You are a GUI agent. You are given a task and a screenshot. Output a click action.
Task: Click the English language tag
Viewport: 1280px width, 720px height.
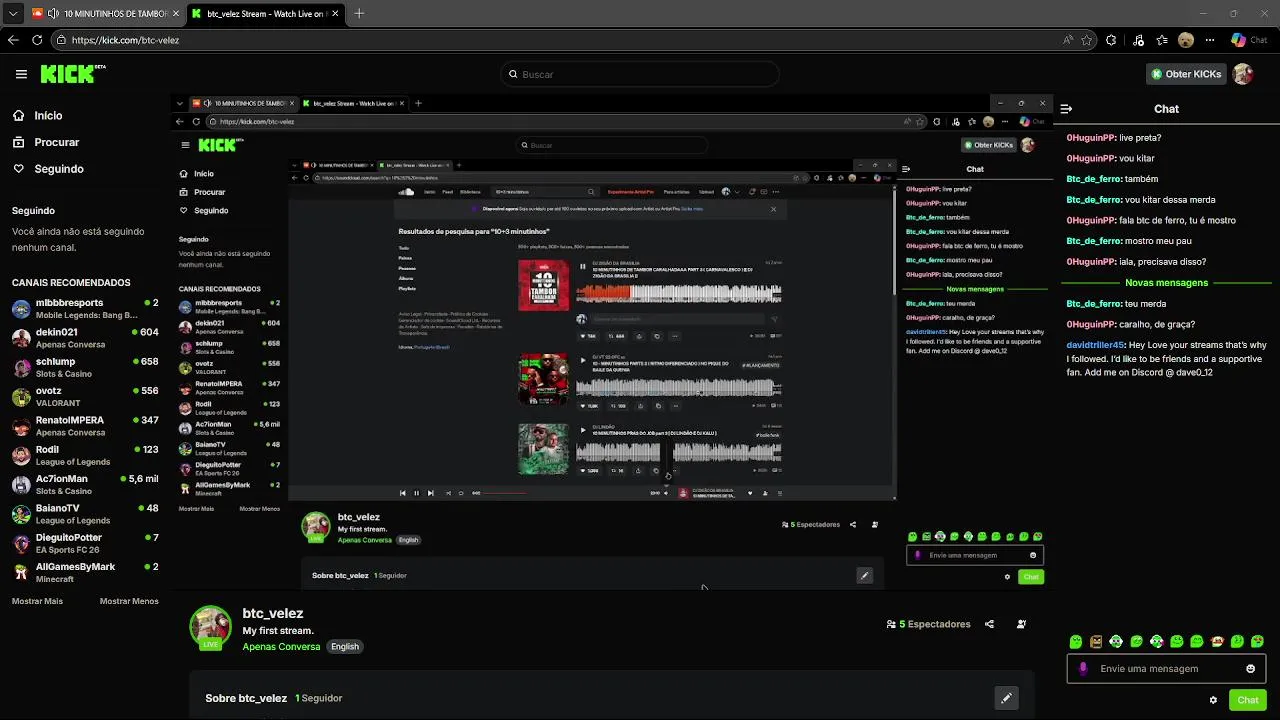click(x=345, y=647)
